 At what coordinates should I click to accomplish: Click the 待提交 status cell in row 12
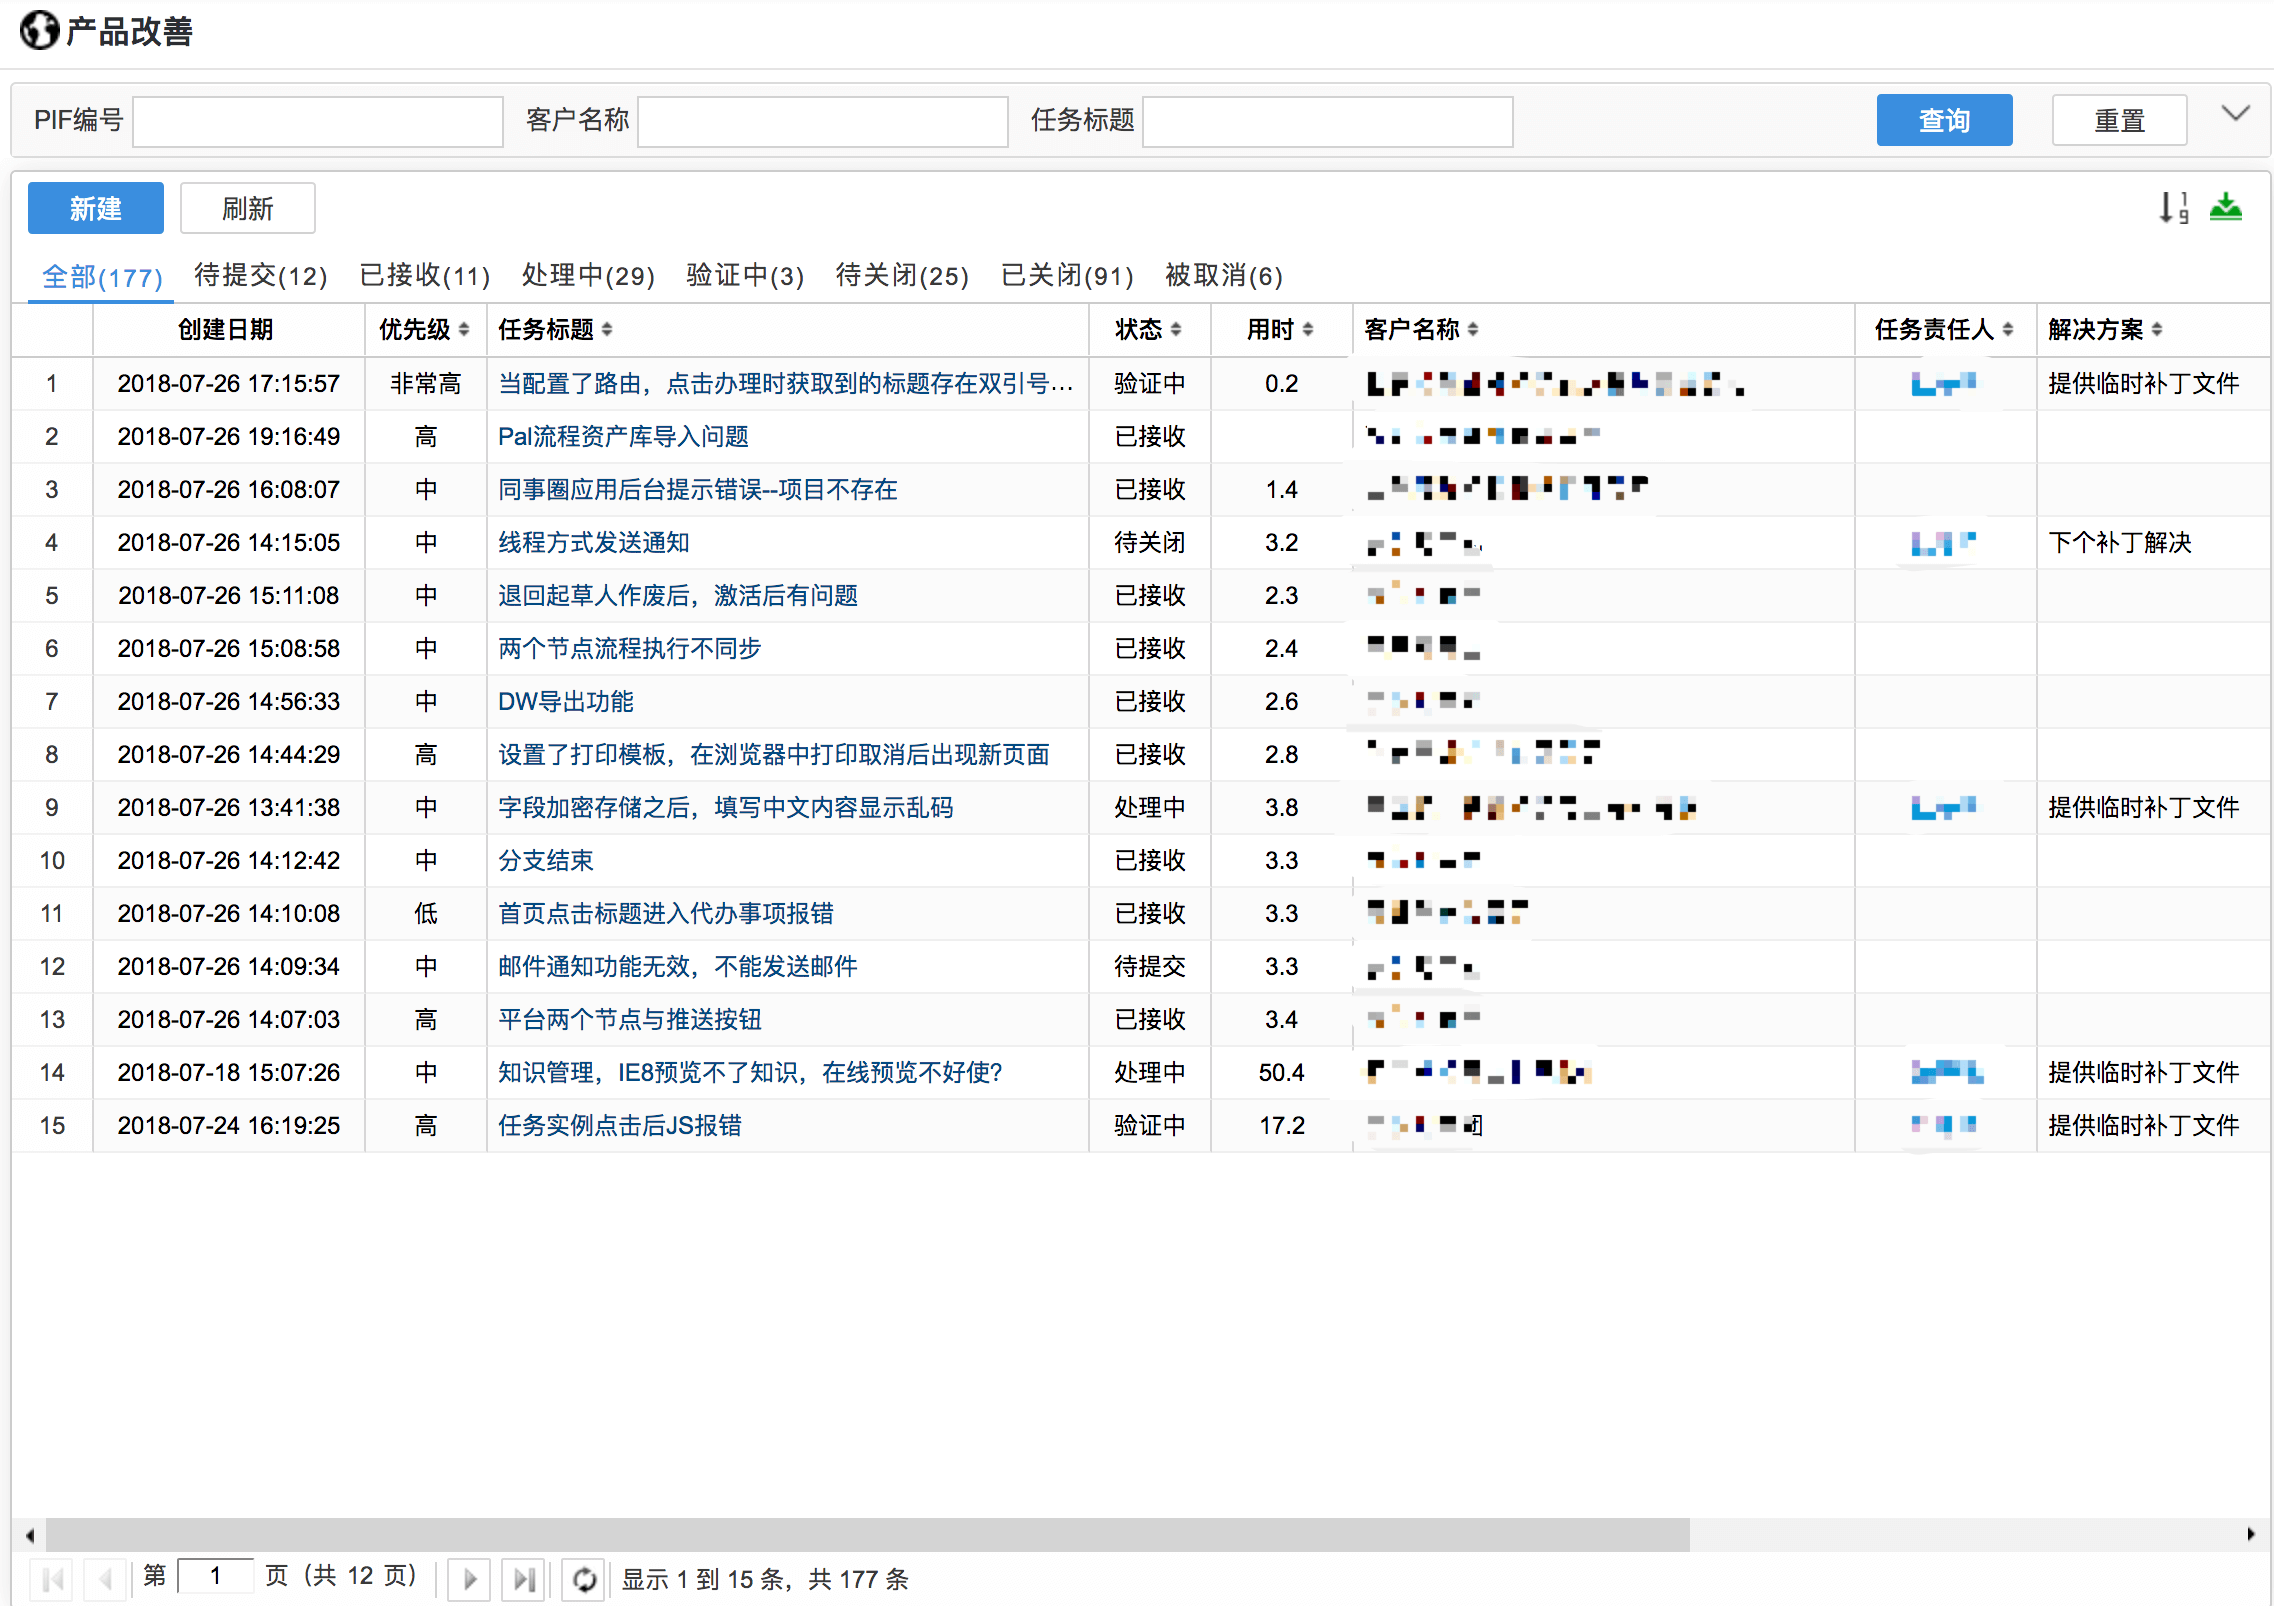coord(1150,967)
